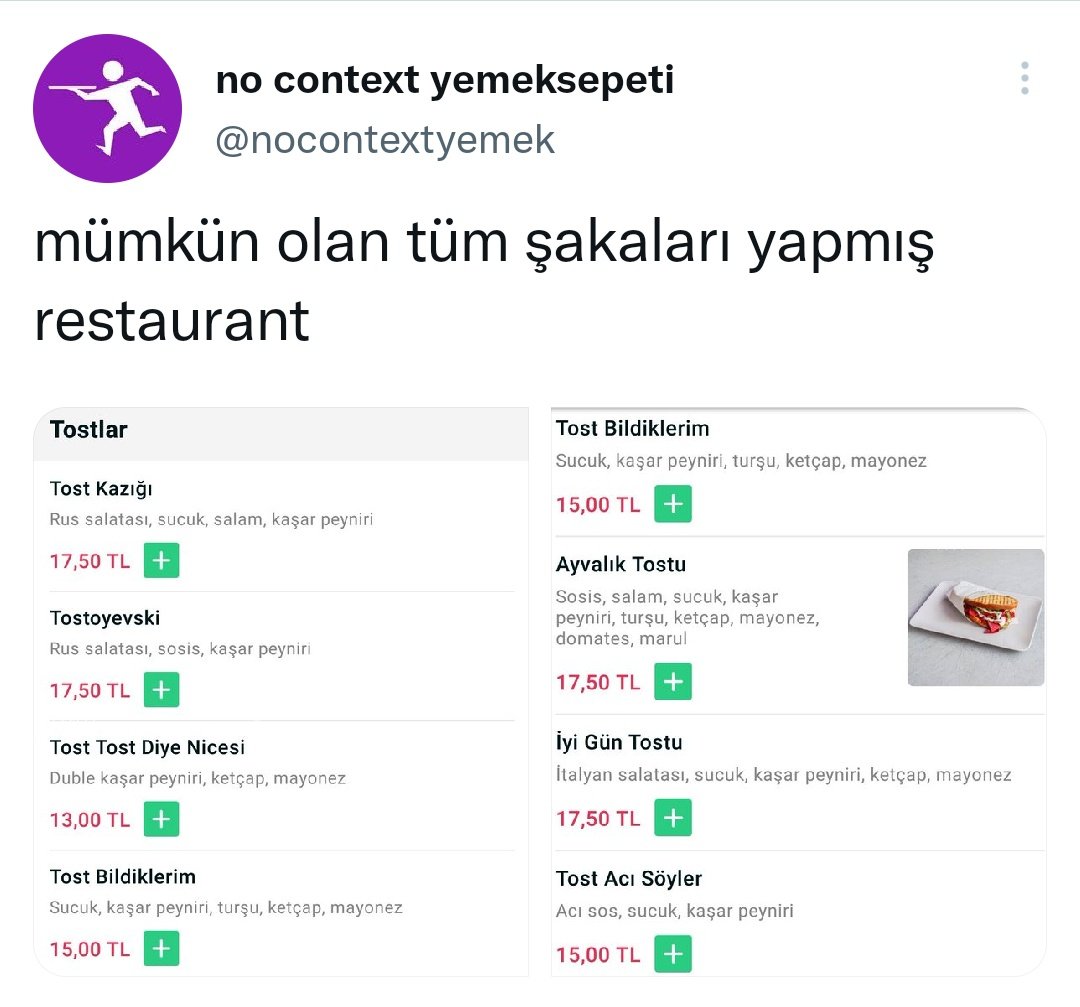The width and height of the screenshot is (1080, 1007).
Task: Click the no context yemeksepeti display name
Action: pos(444,80)
